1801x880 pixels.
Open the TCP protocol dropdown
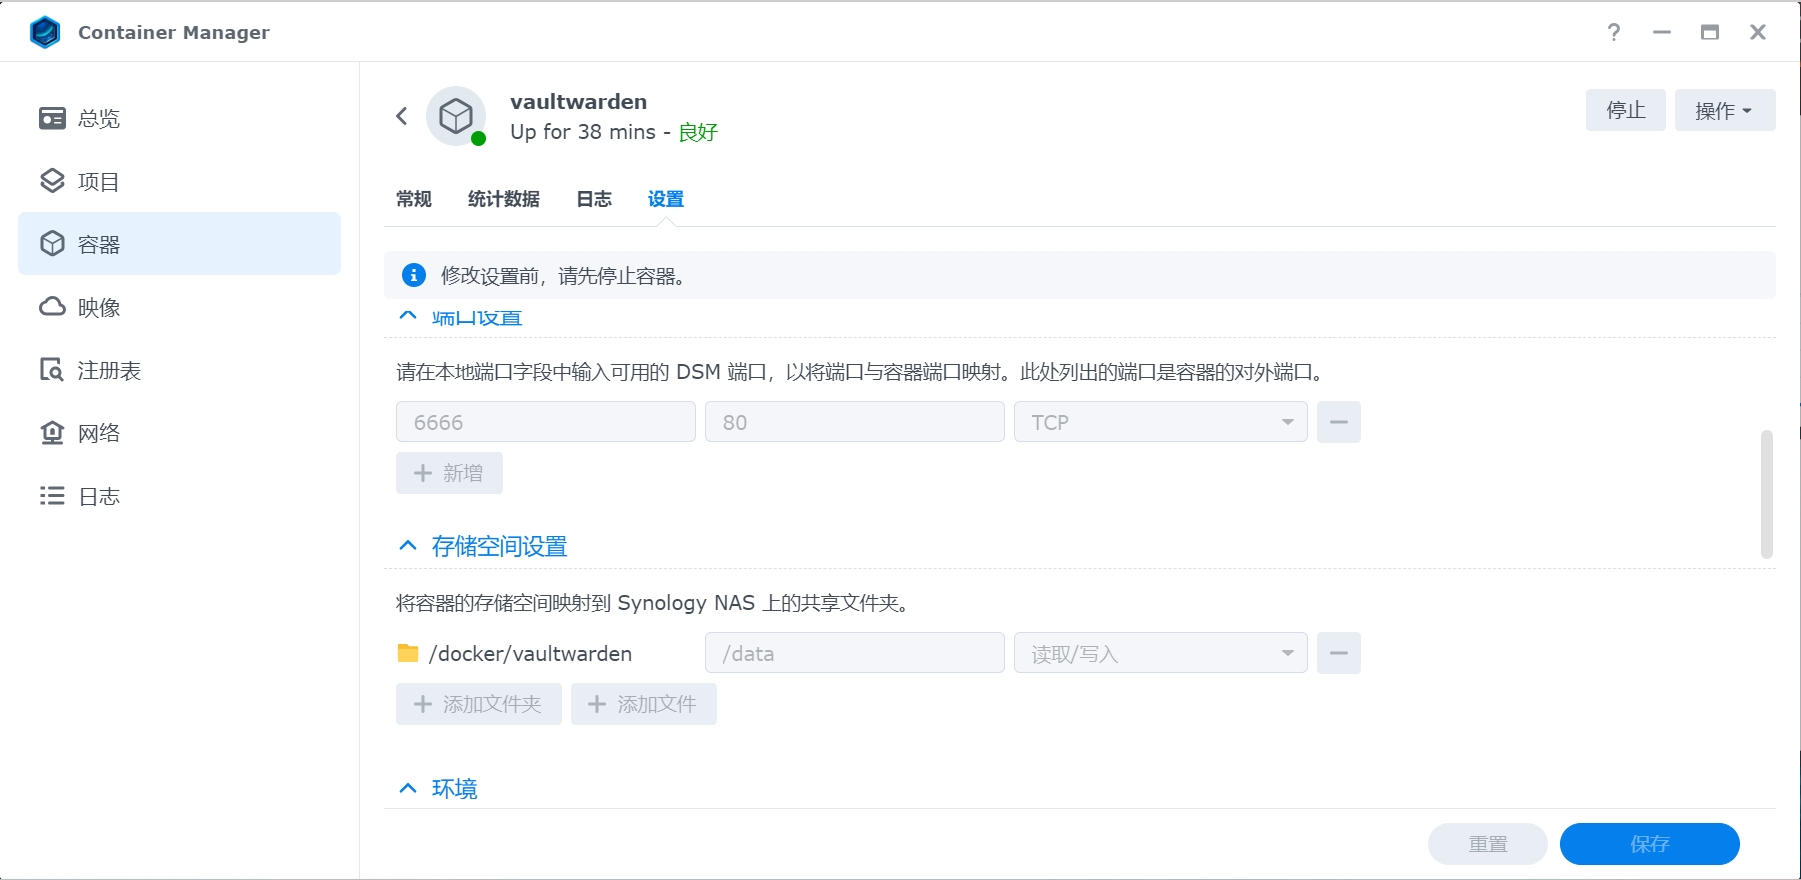tap(1160, 422)
